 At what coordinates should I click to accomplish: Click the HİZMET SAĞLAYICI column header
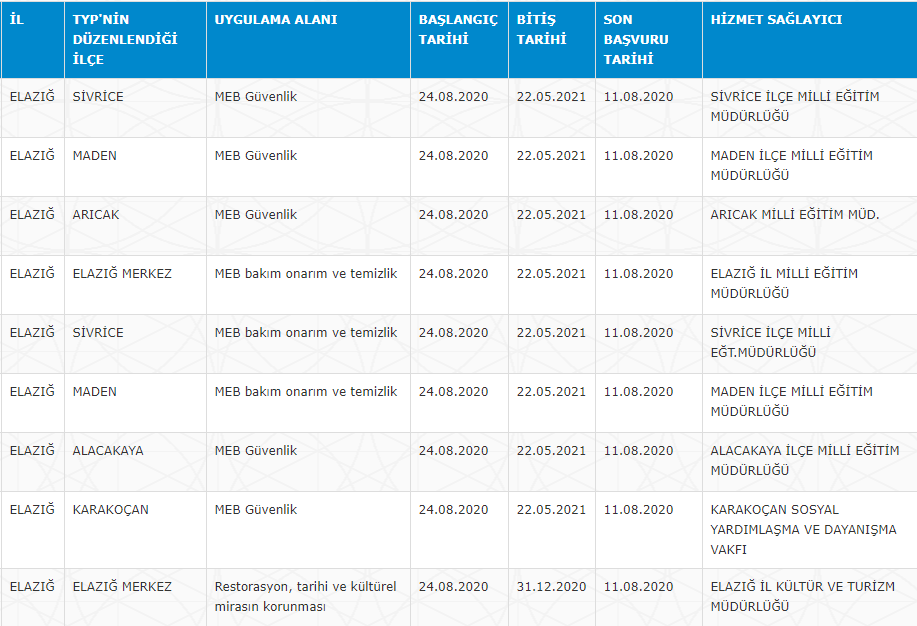776,20
